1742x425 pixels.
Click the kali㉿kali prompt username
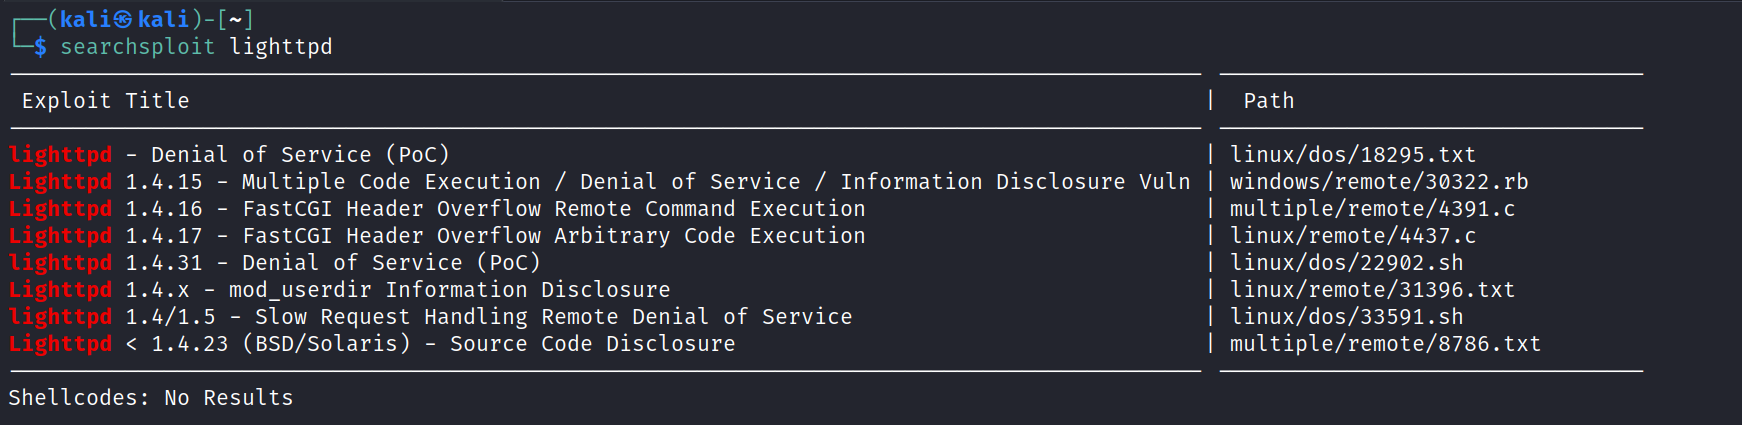click(124, 19)
